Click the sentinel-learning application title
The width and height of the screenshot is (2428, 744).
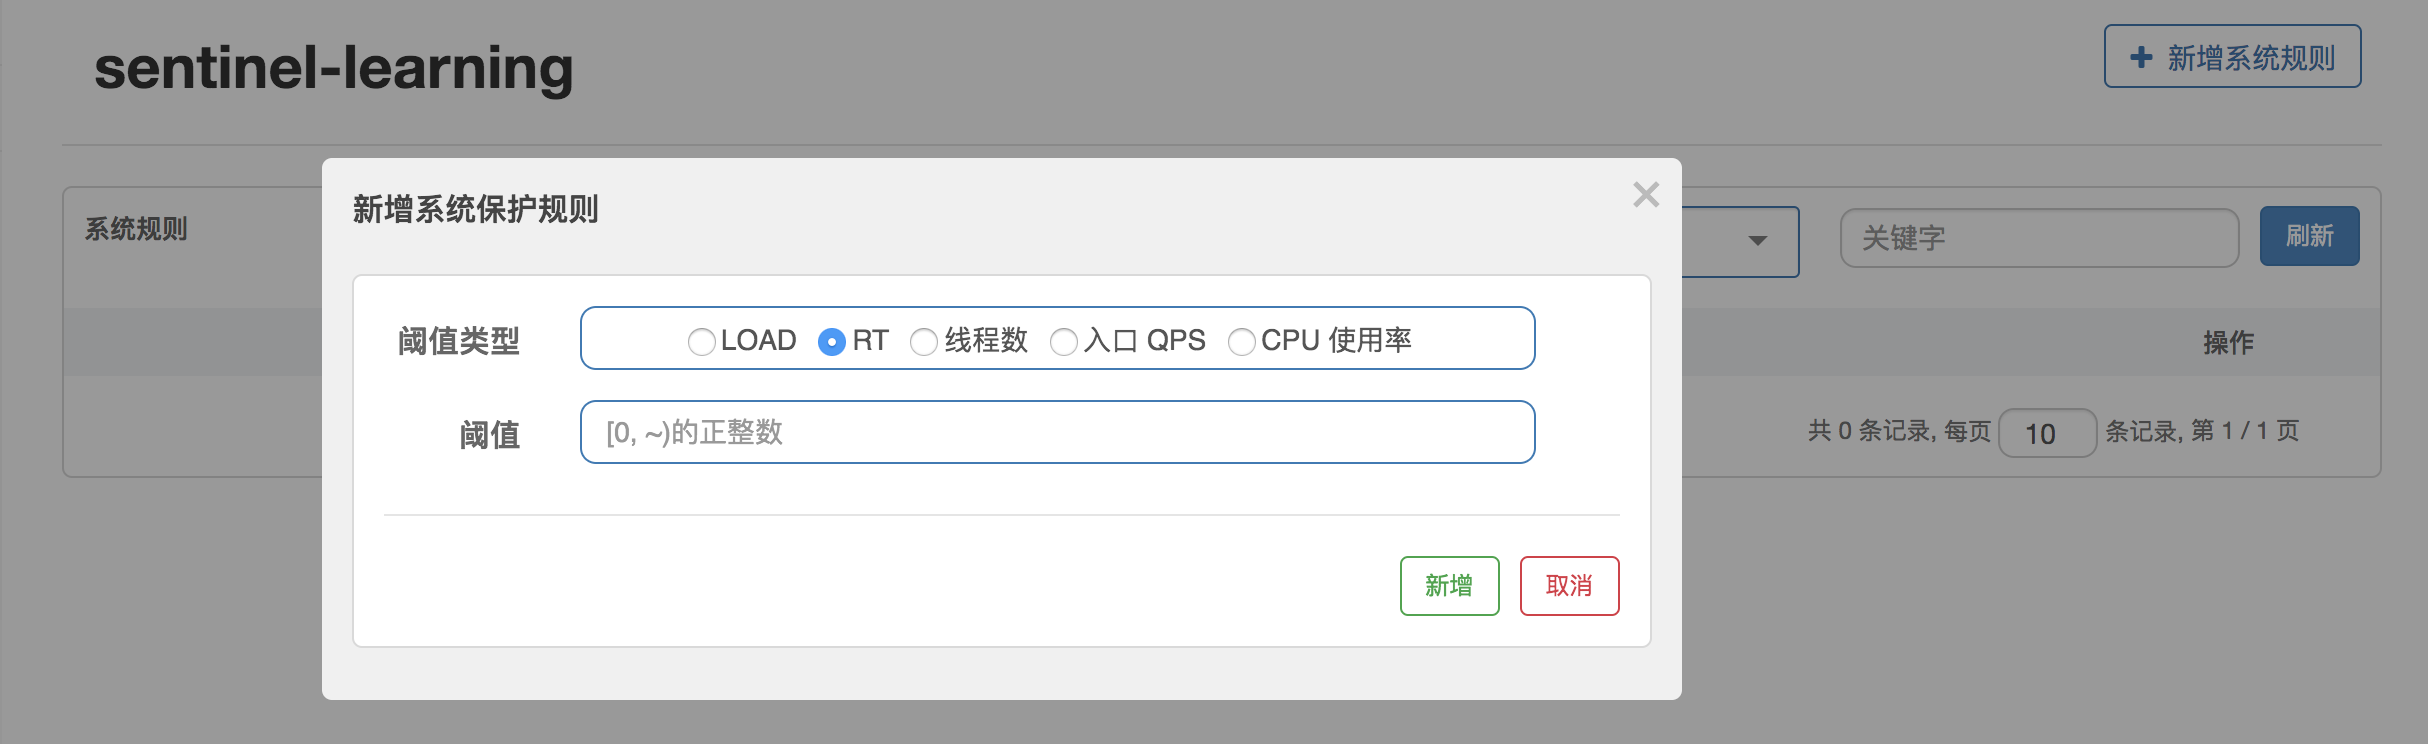334,68
